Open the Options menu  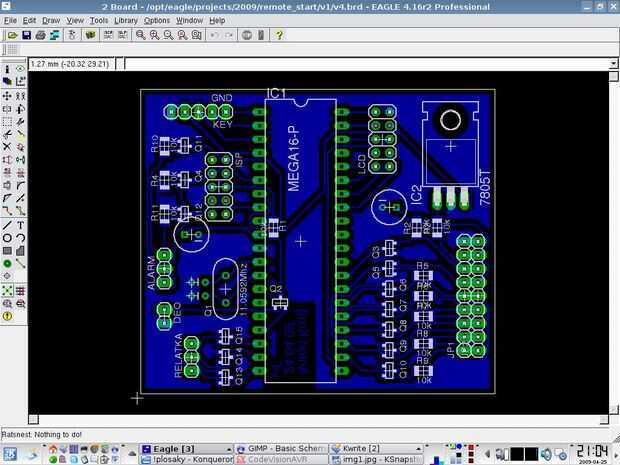(x=157, y=21)
